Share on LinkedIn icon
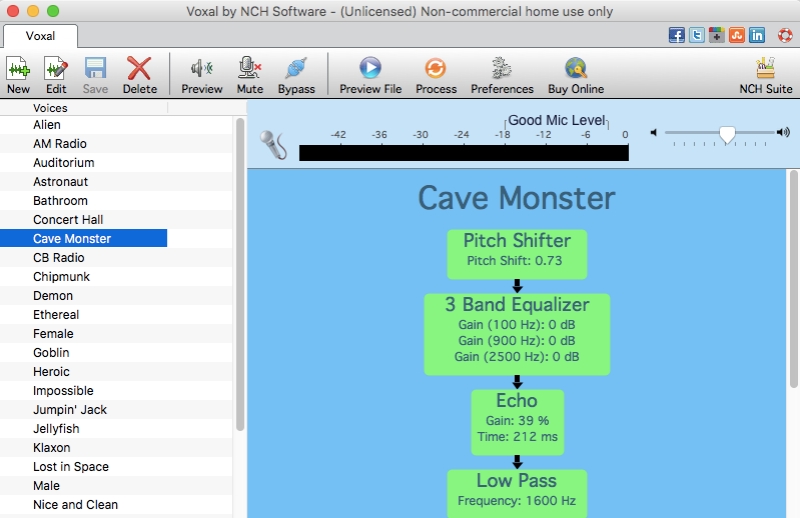 (757, 35)
